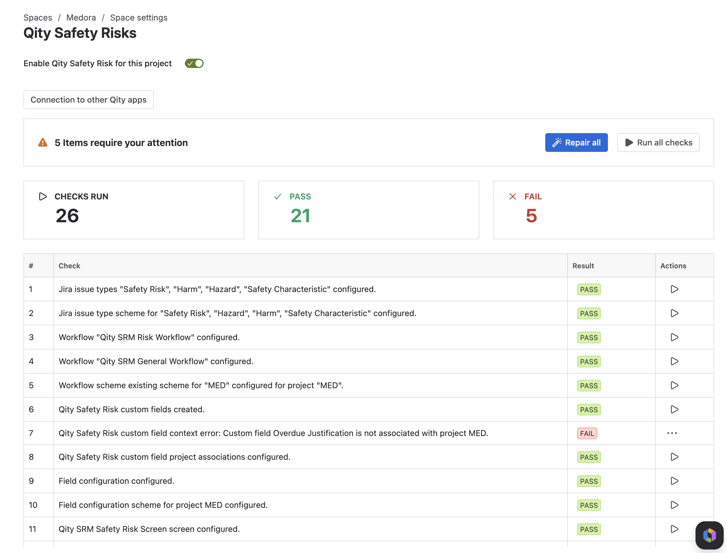Click 'Field configuration configured.' text
Screen dimensions: 726x553
[116, 481]
